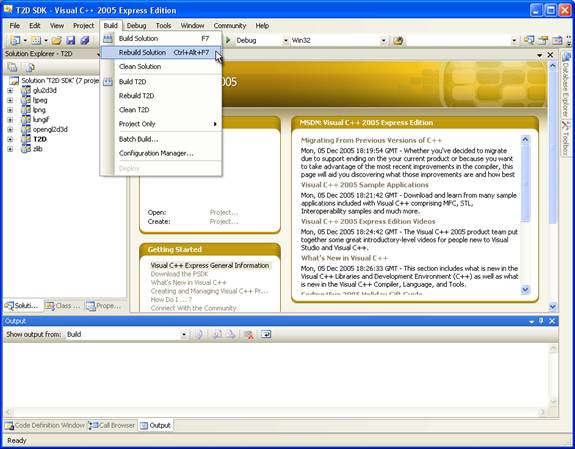Open the Toolbox side tab
Viewport: 575px width, 449px height.
click(566, 139)
